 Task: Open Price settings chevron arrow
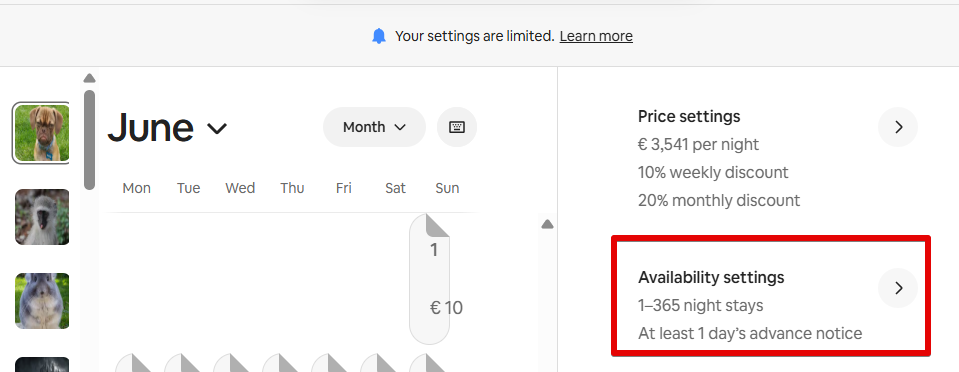point(898,127)
